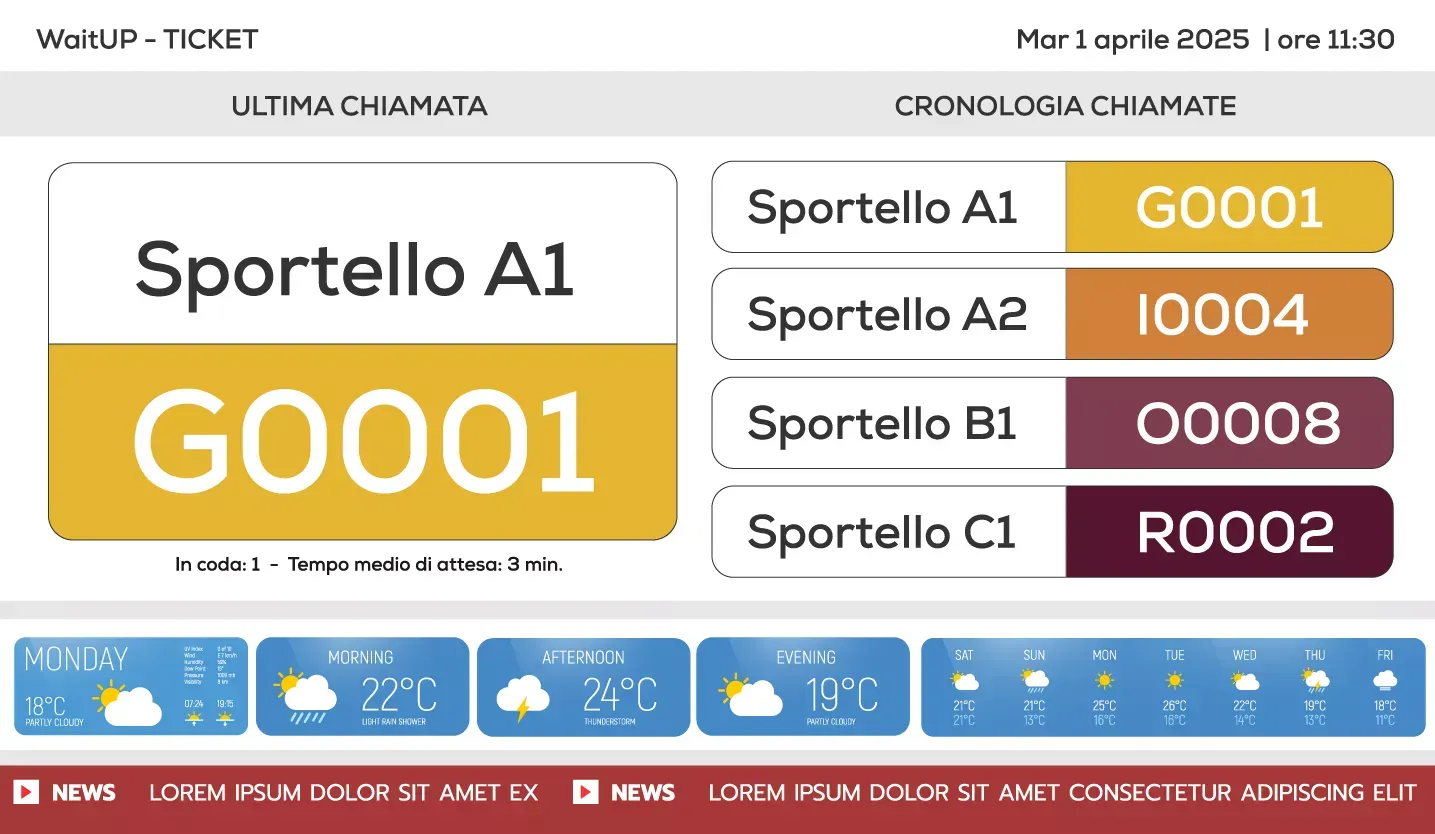
Task: Click Friday's cloudy forecast icon
Action: (x=1385, y=681)
